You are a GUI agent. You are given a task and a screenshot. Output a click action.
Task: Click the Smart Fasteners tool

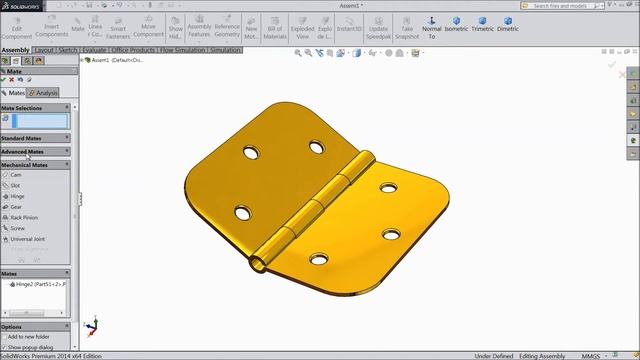click(x=118, y=28)
